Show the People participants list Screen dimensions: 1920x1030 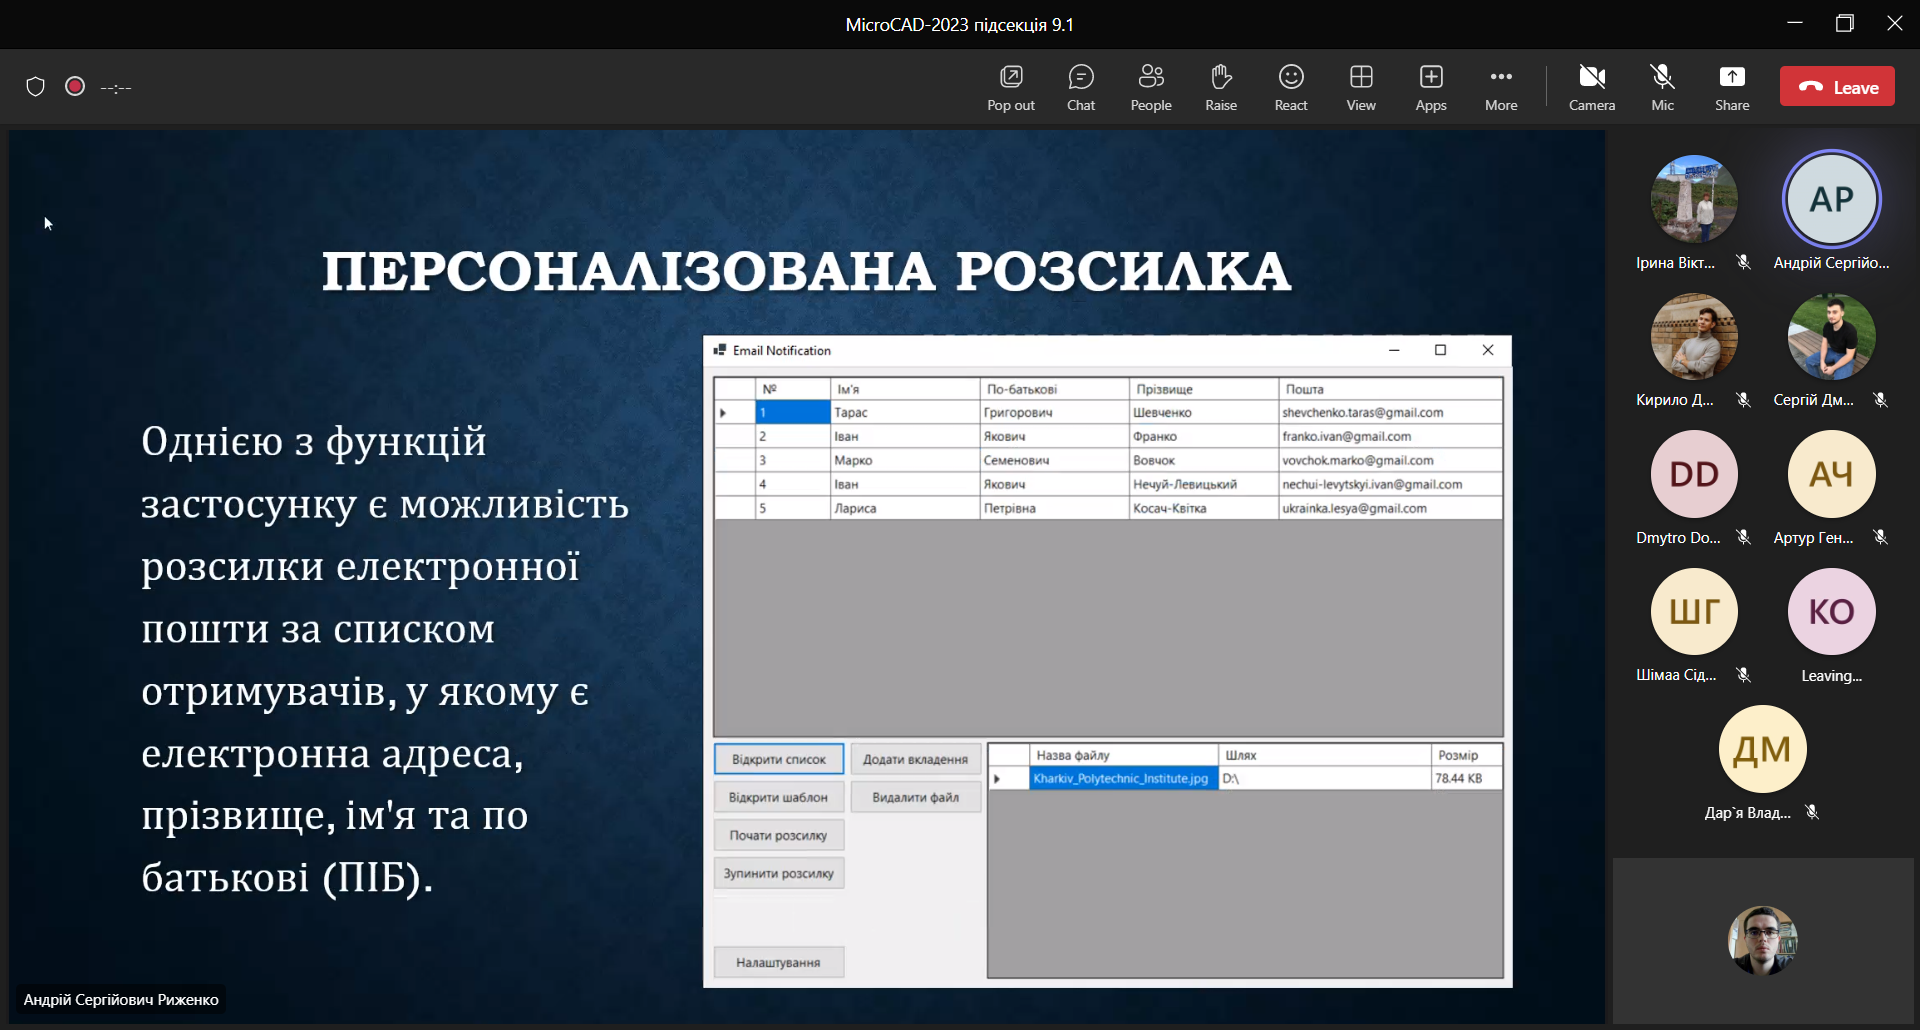point(1150,87)
